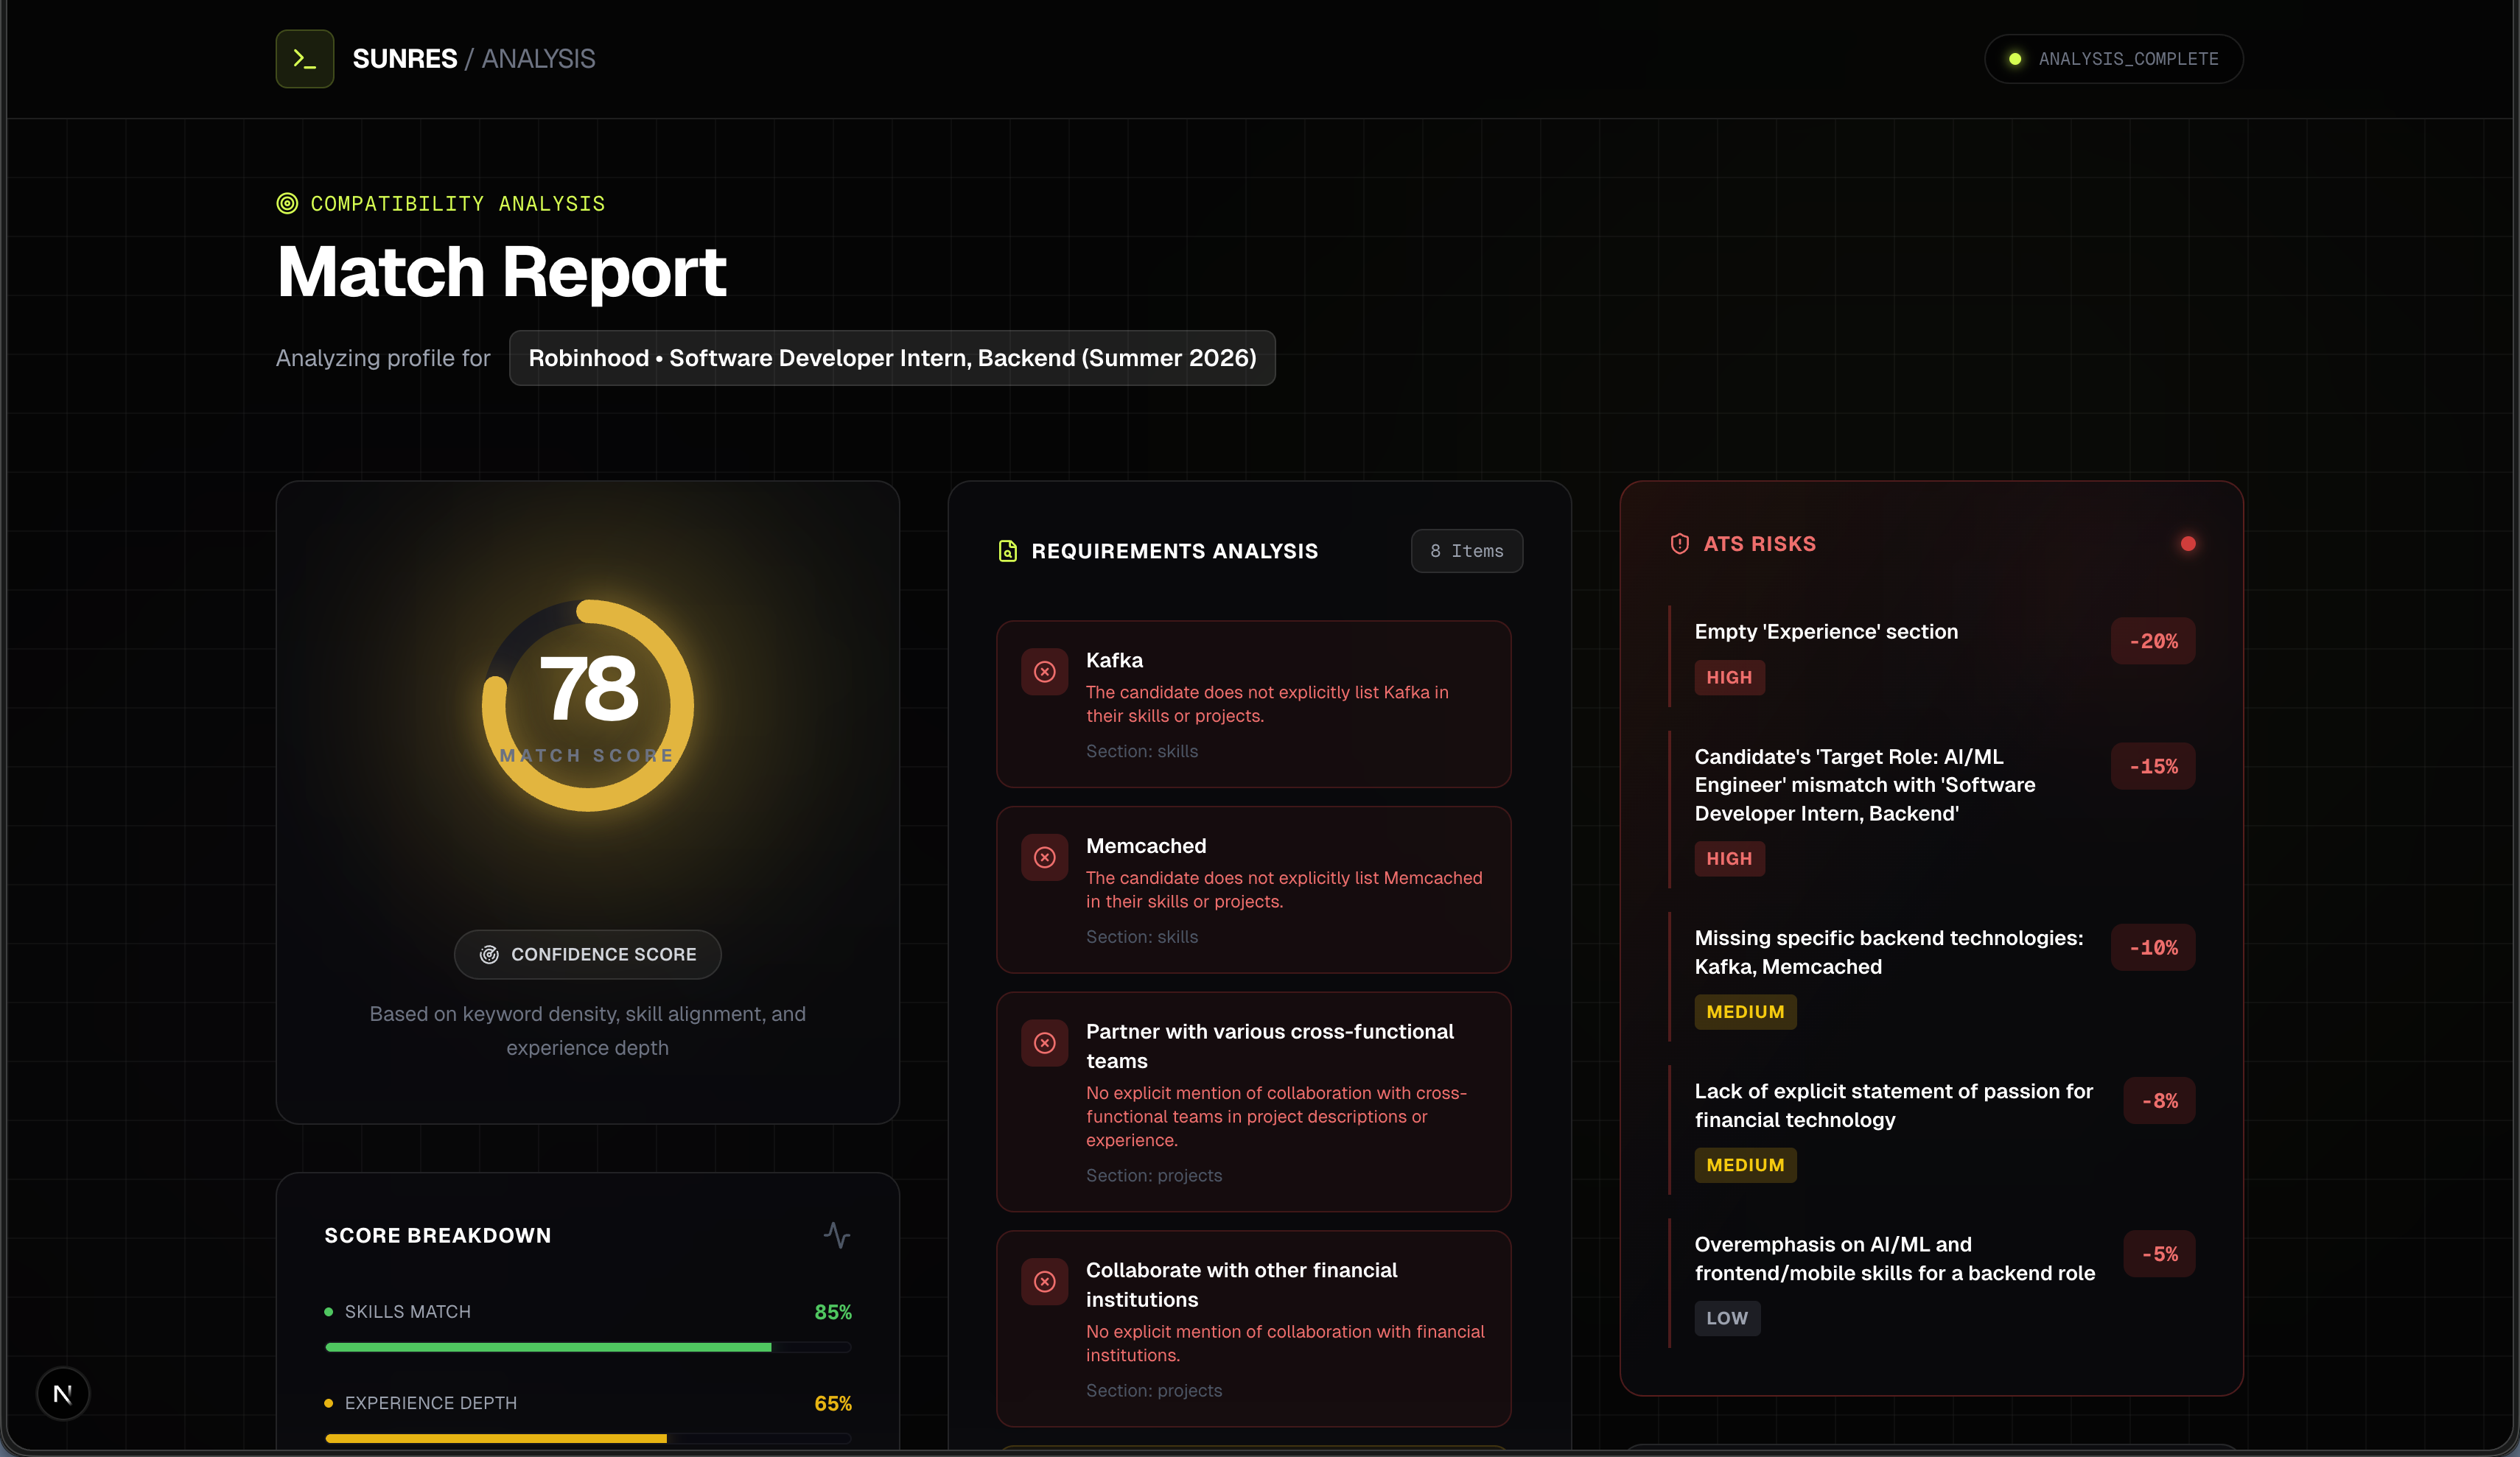Click X icon on cross-functional teams requirement

point(1045,1043)
